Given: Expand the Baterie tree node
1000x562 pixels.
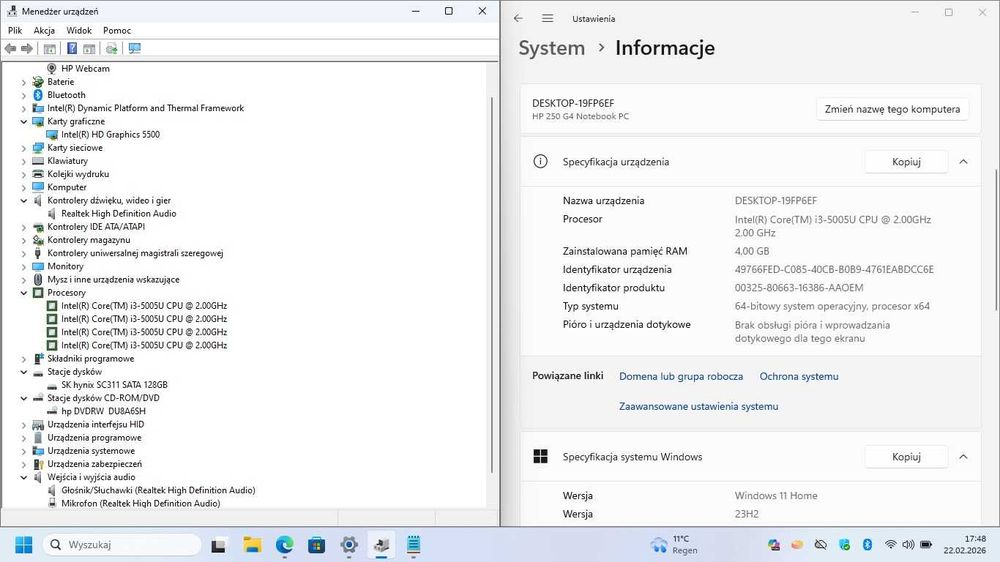Looking at the screenshot, I should pos(24,82).
